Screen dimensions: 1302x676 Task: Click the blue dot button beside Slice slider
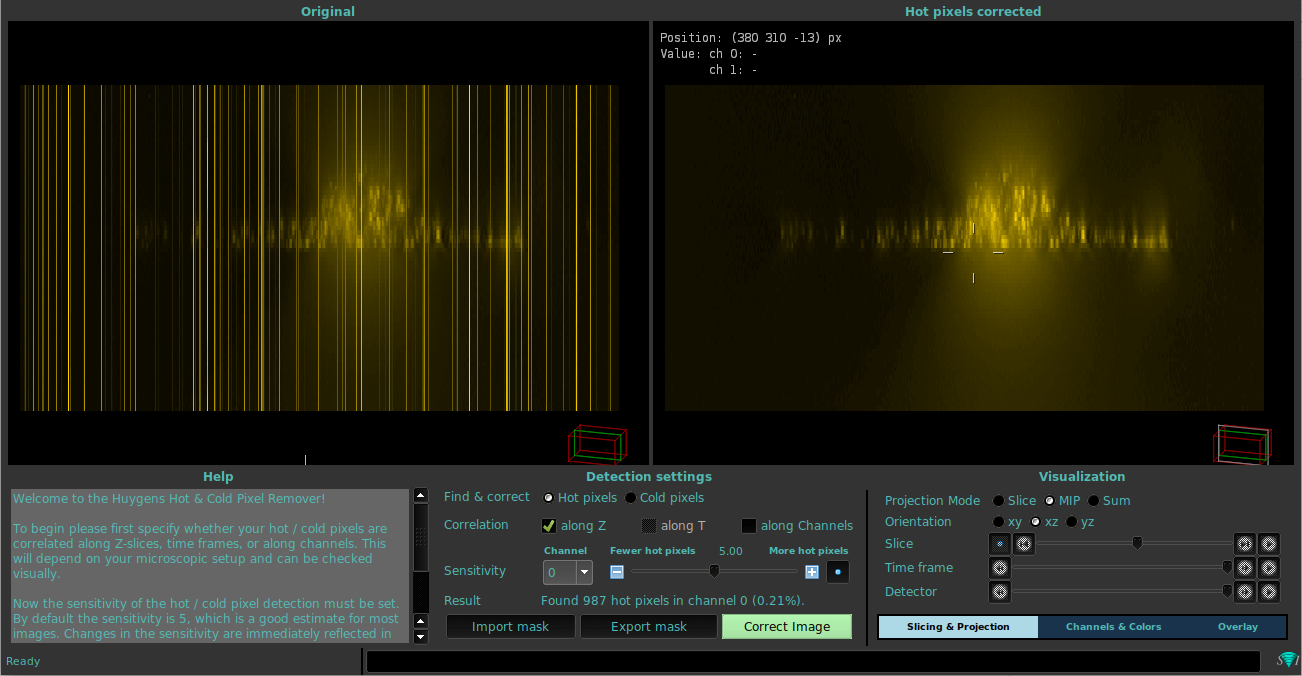click(999, 543)
